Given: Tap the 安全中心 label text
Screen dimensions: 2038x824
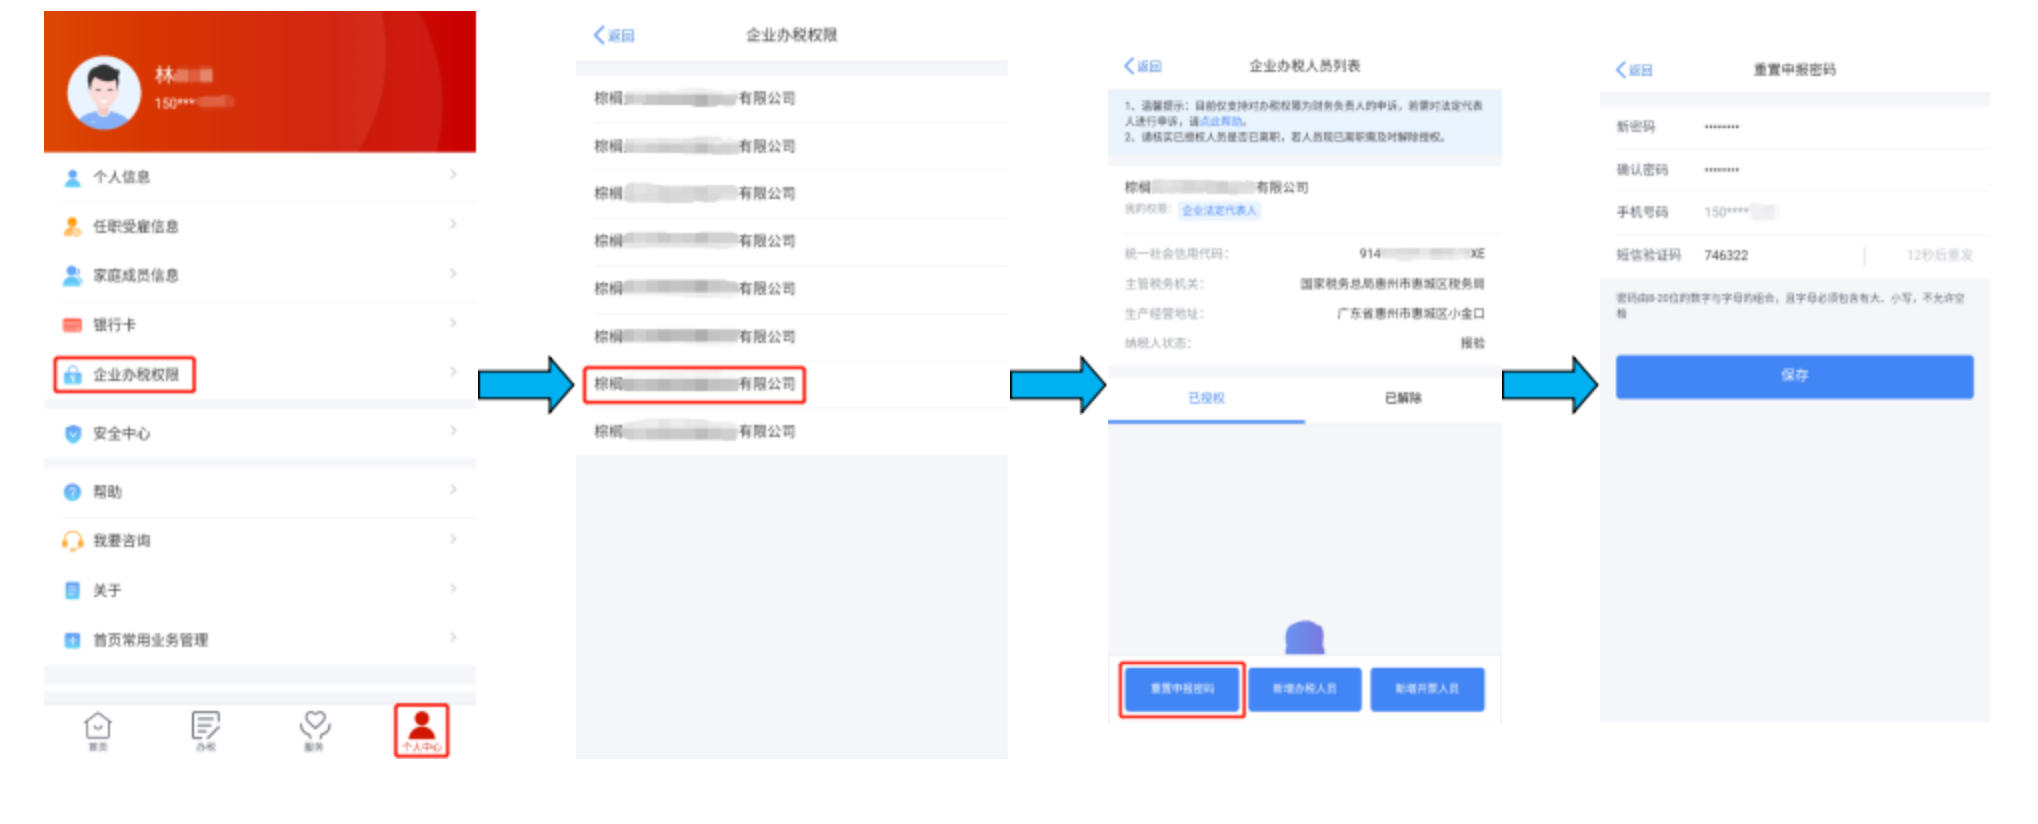Looking at the screenshot, I should pyautogui.click(x=122, y=433).
